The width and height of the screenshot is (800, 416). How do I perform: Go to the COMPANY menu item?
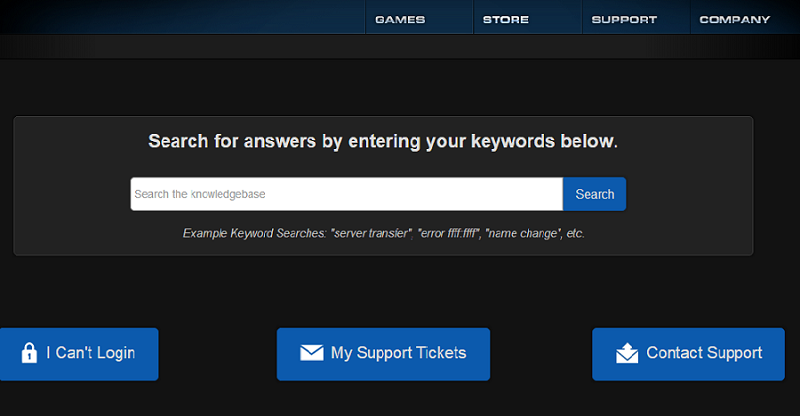(735, 19)
